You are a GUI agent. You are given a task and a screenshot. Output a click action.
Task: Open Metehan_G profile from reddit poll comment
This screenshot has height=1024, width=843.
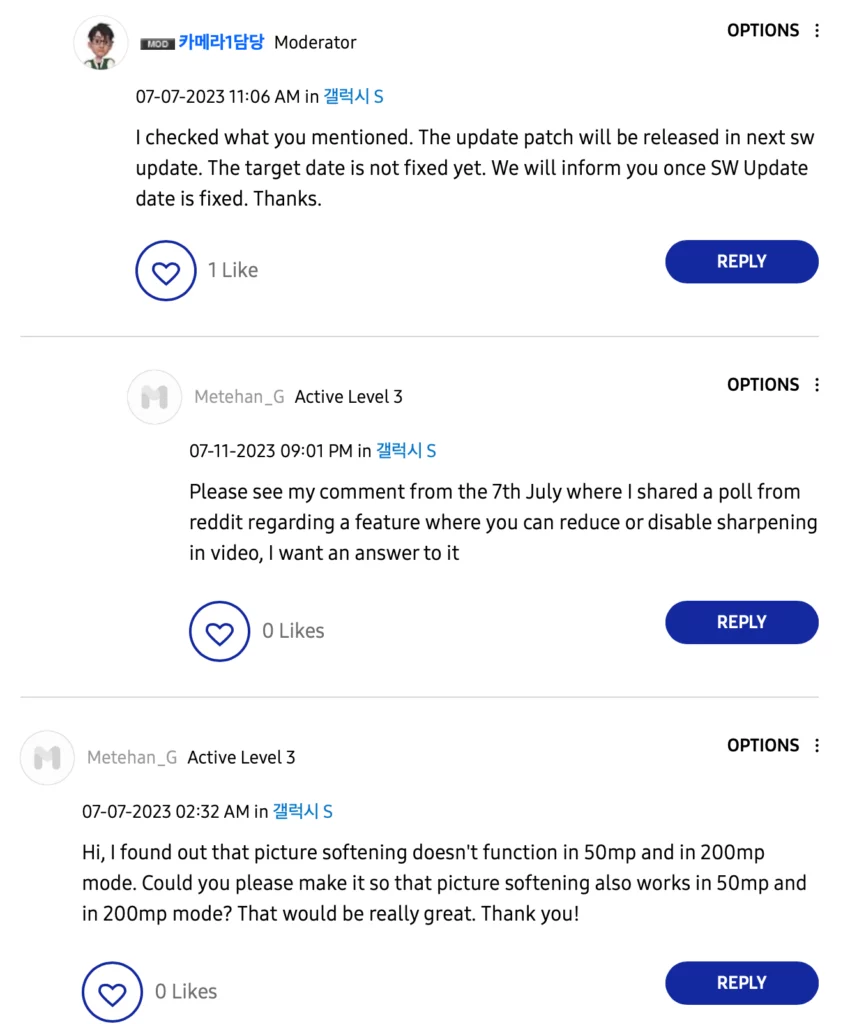point(239,396)
